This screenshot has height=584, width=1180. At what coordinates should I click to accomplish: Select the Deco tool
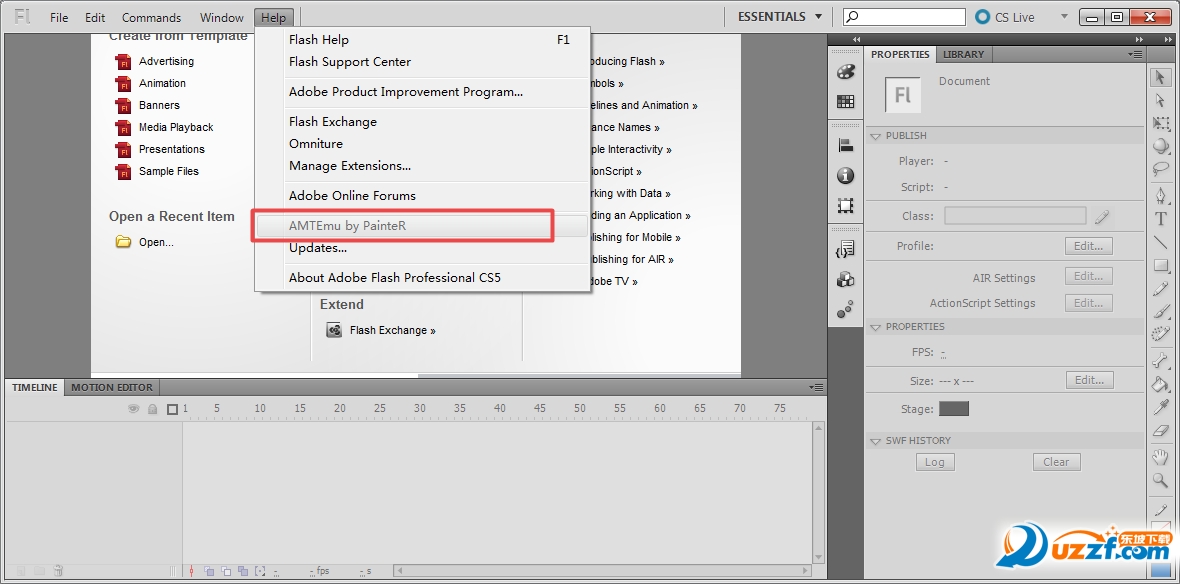coord(1160,335)
